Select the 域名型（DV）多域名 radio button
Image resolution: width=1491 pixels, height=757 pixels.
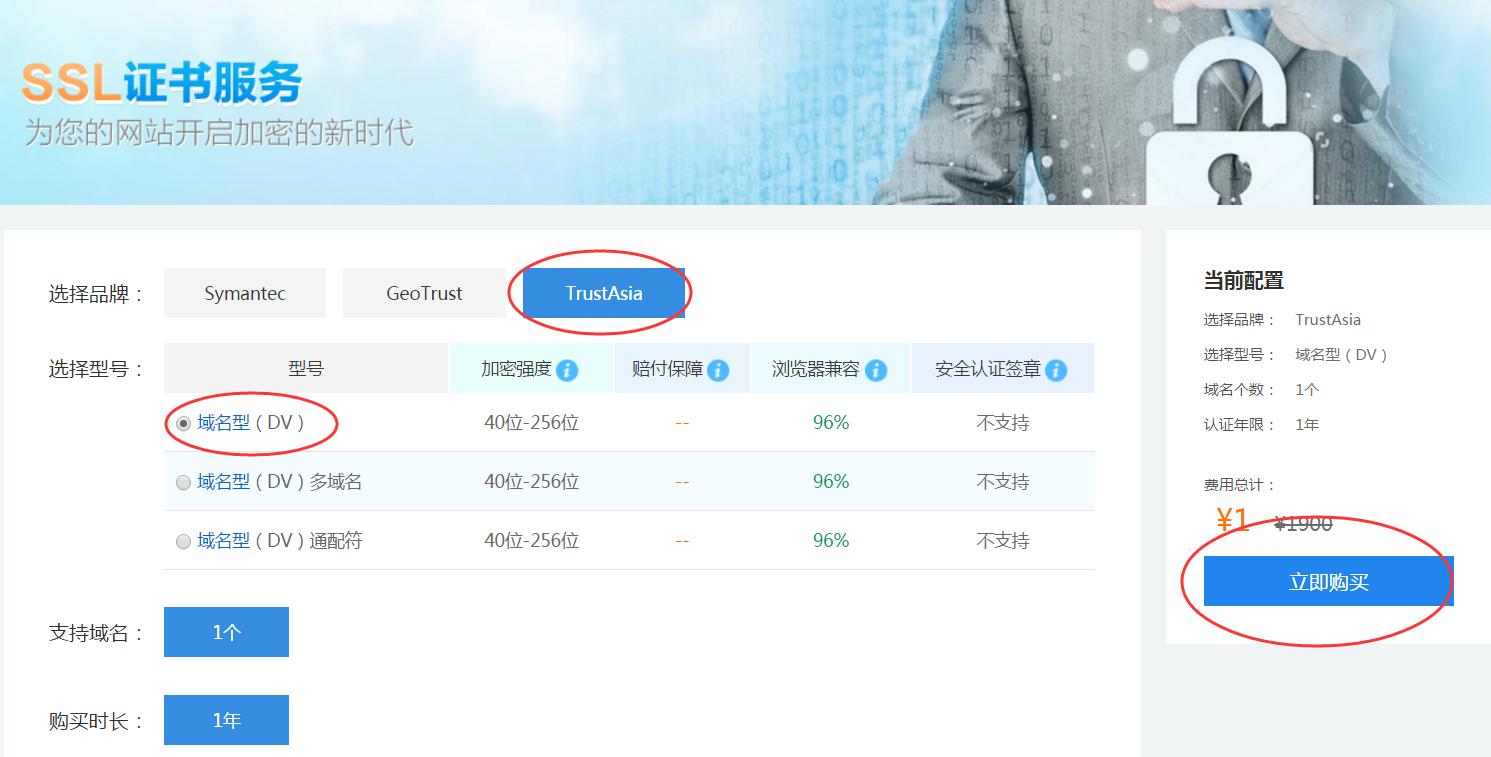[x=183, y=482]
